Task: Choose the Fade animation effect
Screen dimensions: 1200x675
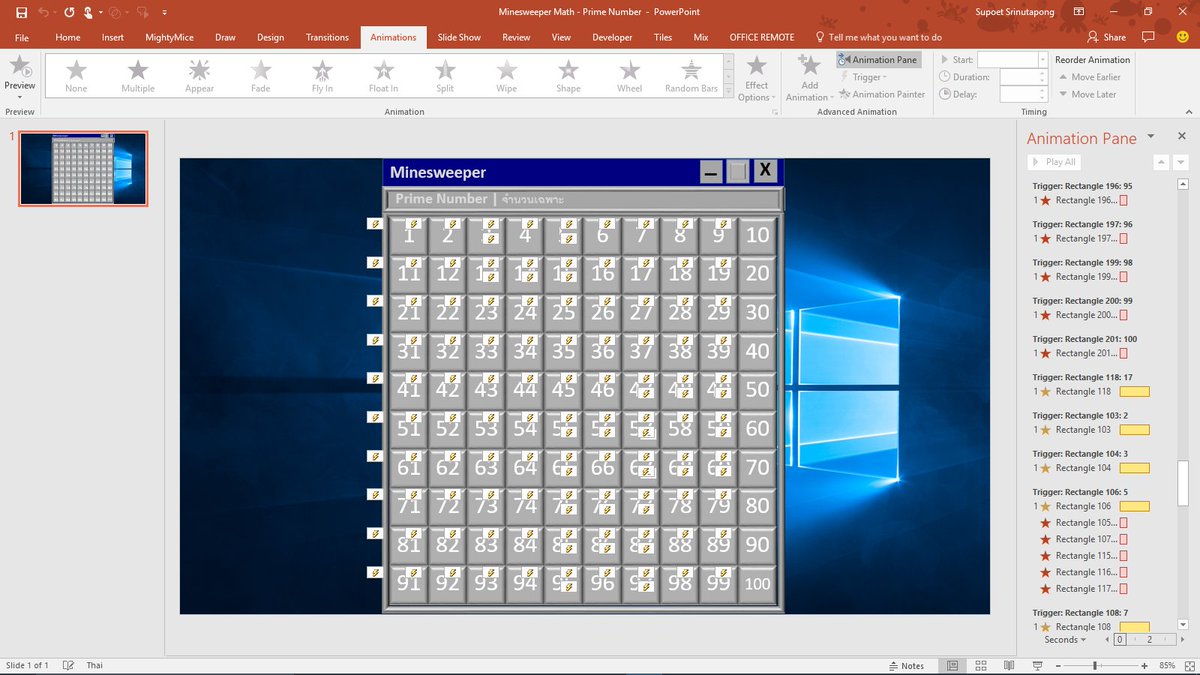Action: point(261,76)
